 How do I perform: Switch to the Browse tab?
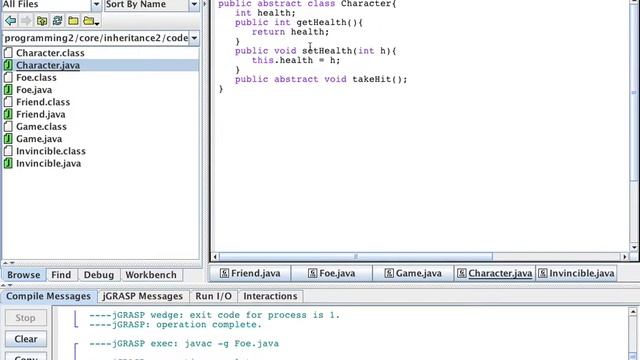coord(24,275)
